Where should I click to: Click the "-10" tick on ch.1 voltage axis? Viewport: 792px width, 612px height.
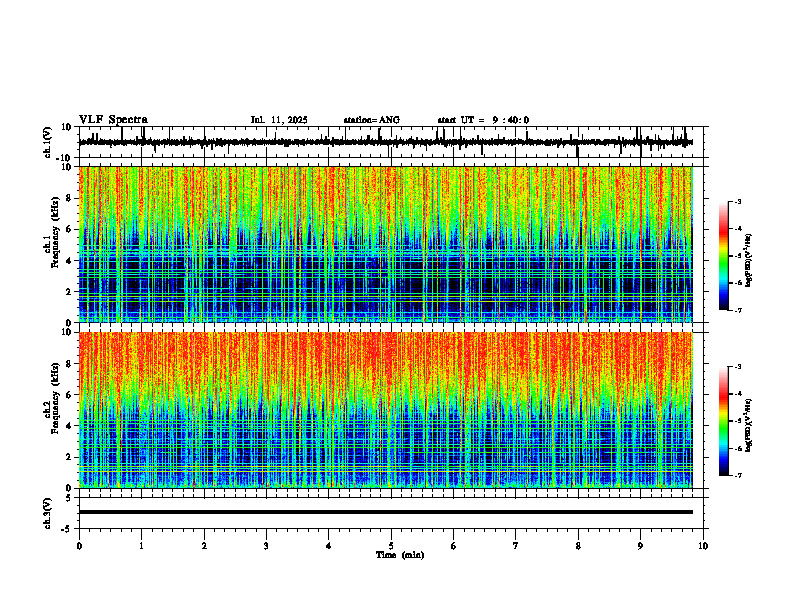pos(65,158)
